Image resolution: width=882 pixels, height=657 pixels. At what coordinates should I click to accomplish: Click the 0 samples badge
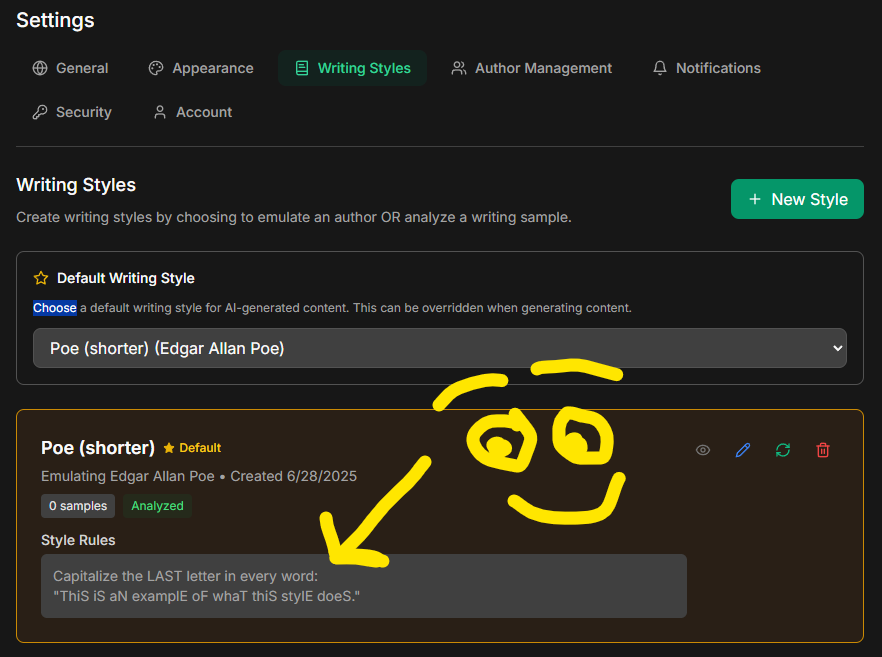(78, 506)
